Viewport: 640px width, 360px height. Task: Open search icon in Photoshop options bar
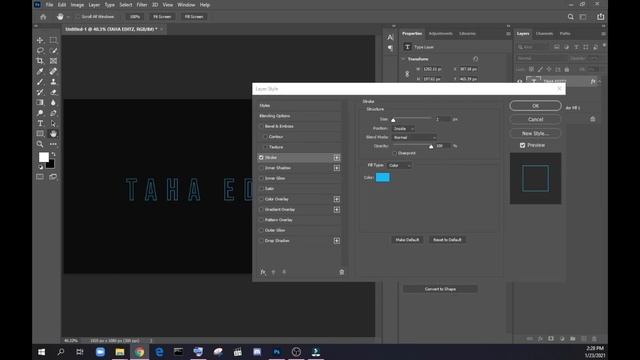(571, 17)
